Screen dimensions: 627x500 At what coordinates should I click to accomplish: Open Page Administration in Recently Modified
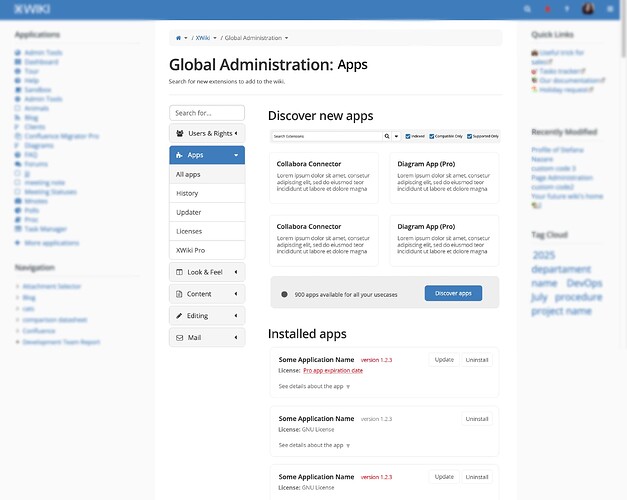(x=562, y=178)
